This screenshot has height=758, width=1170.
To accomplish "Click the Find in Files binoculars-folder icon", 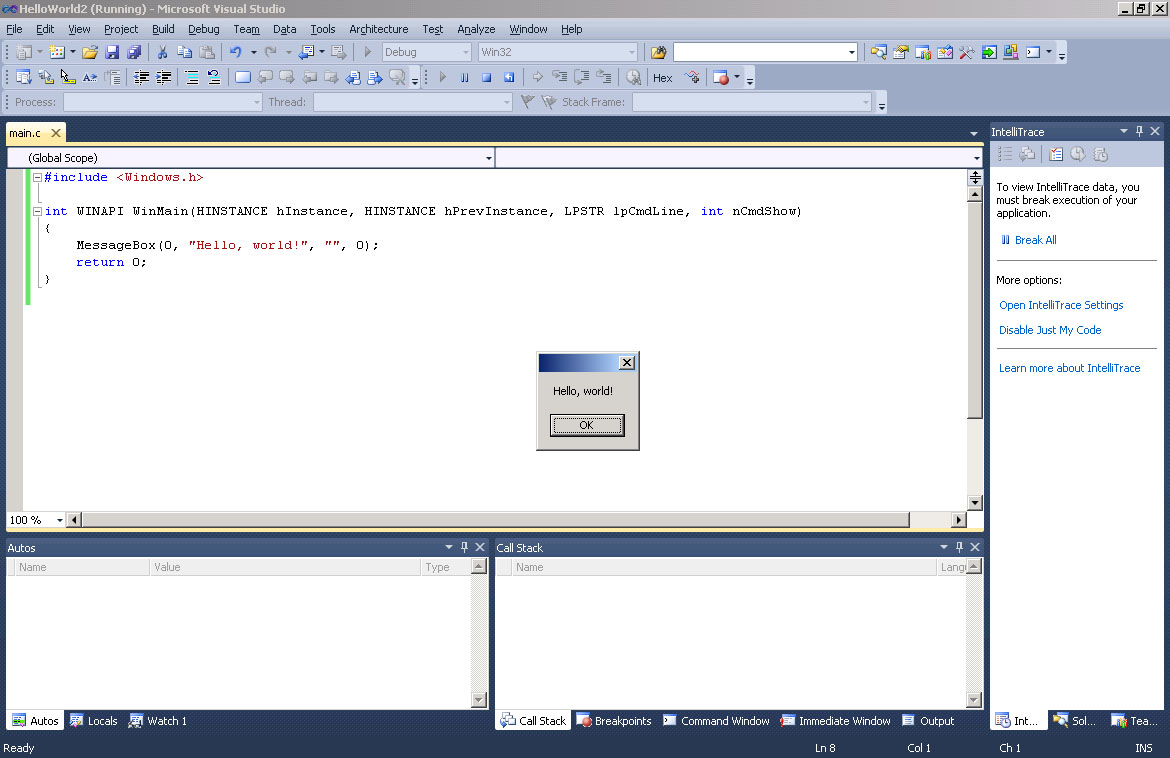I will (658, 52).
